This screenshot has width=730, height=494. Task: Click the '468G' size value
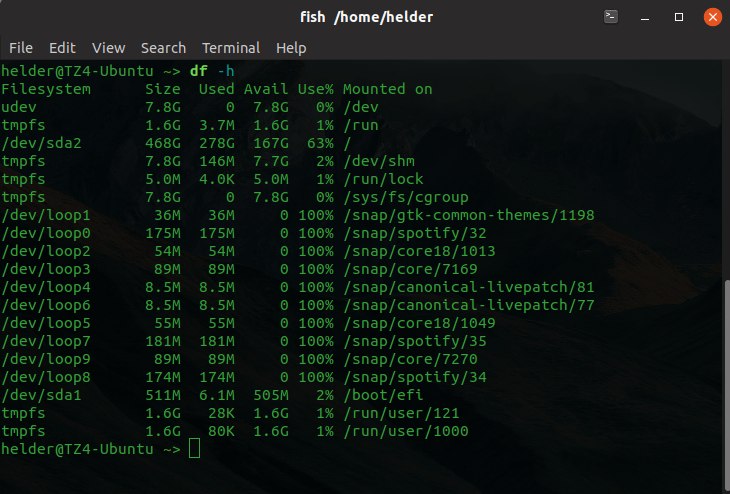162,143
